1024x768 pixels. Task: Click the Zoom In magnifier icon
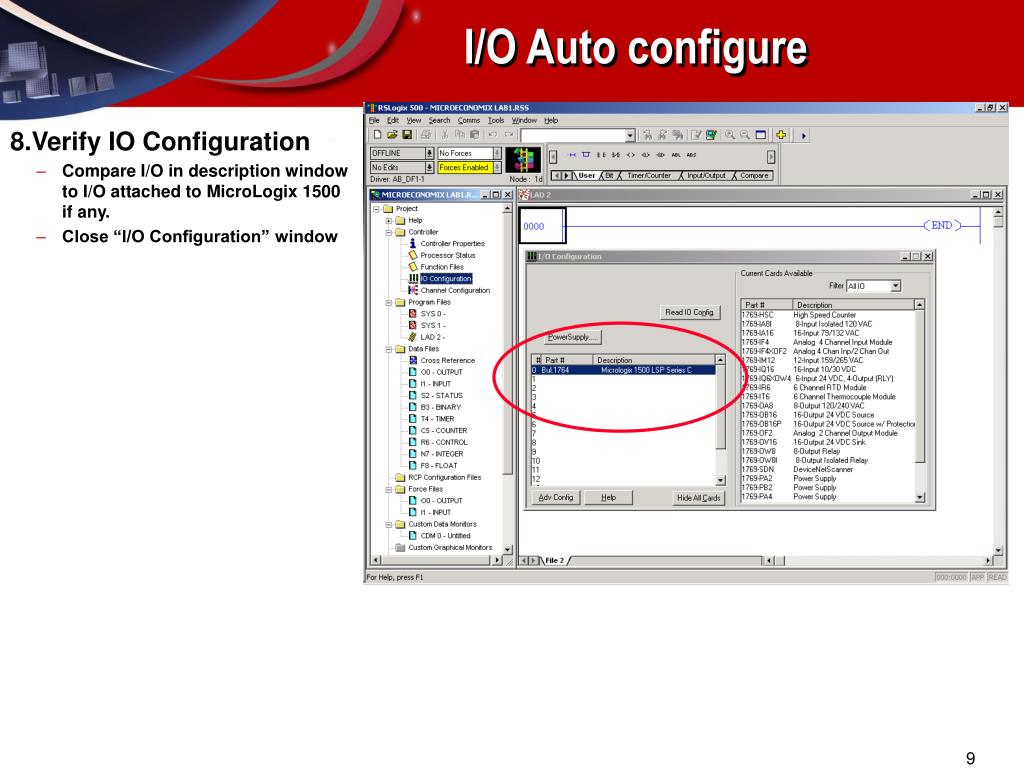coord(730,135)
